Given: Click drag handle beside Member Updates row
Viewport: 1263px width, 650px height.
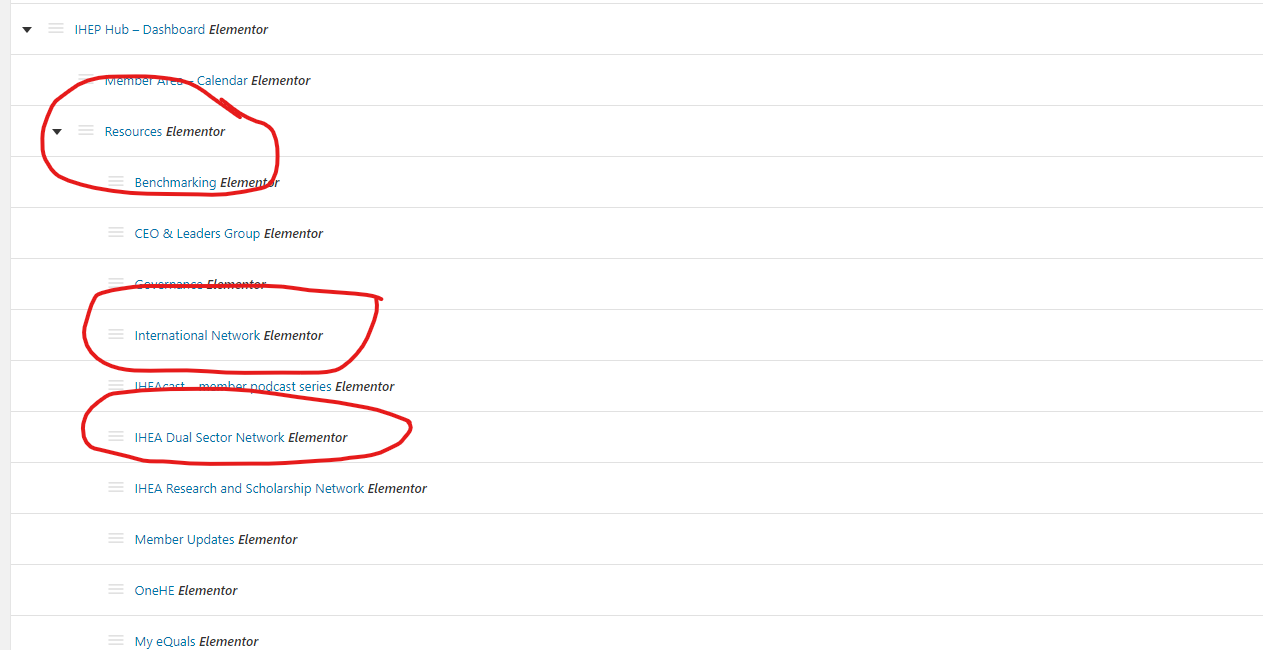Looking at the screenshot, I should coord(116,539).
